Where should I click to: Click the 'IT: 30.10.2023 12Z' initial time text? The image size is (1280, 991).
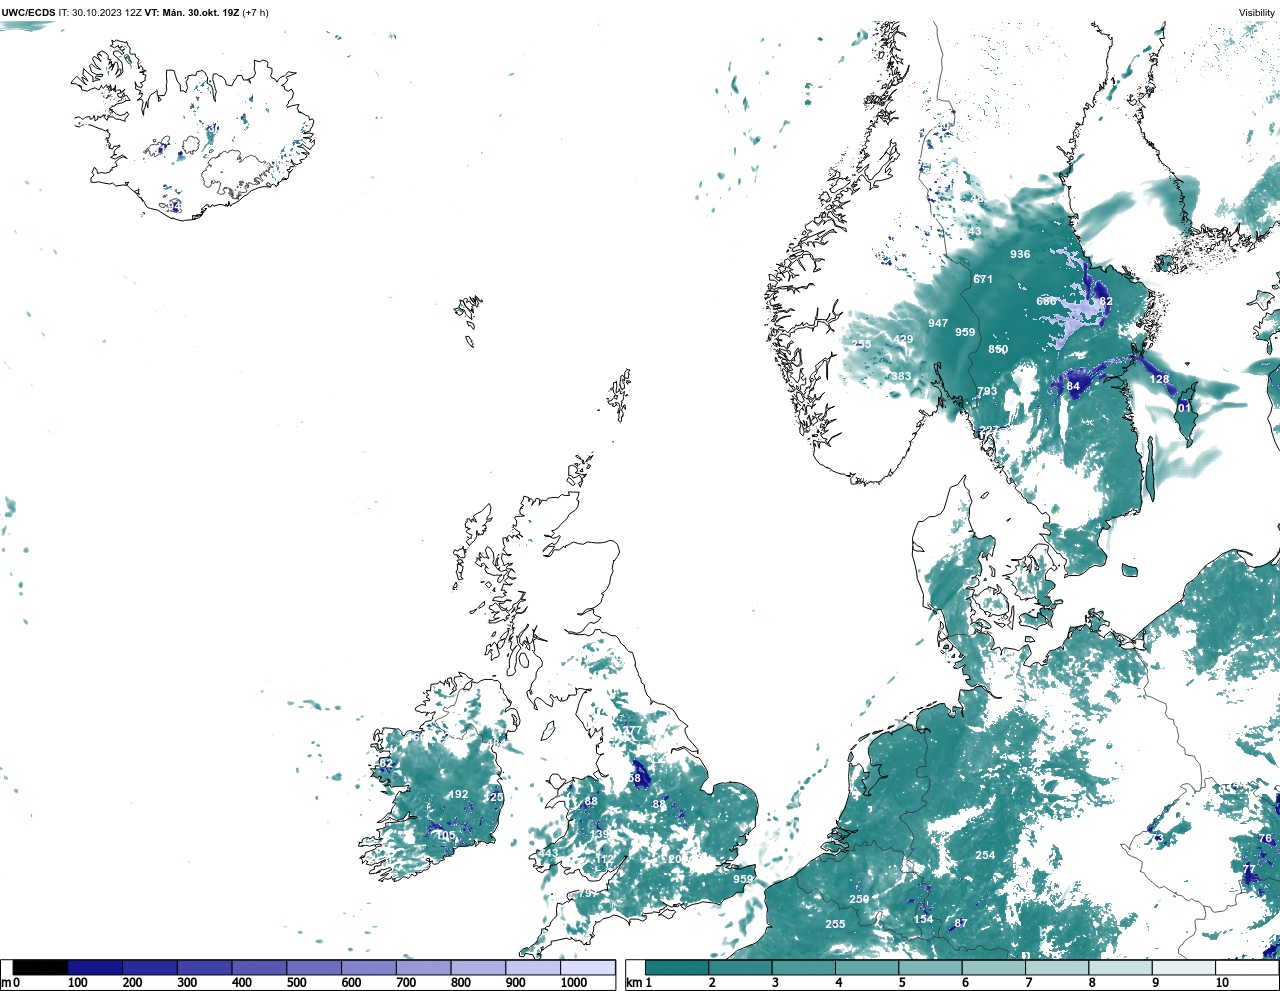100,12
